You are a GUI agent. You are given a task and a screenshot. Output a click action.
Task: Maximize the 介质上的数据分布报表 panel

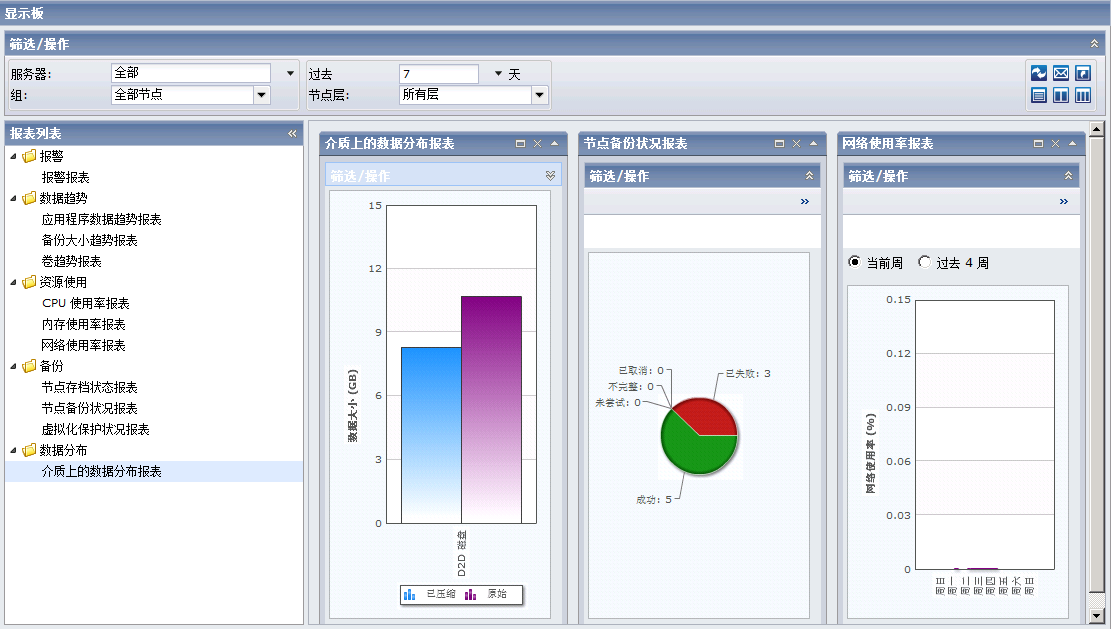[520, 144]
